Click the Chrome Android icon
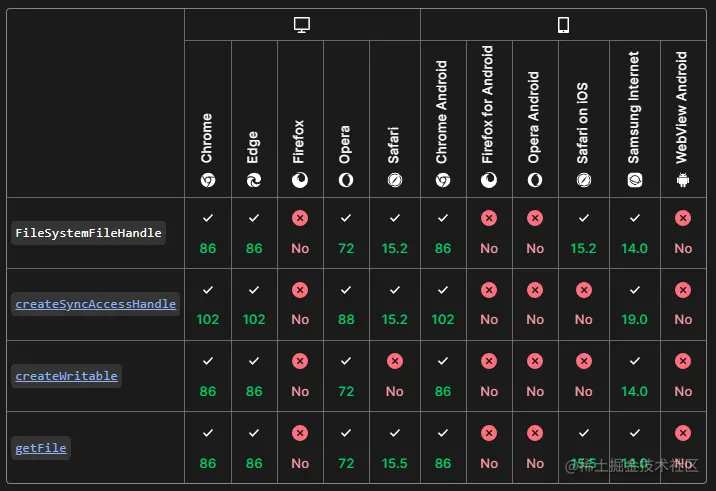This screenshot has width=716, height=491. [x=442, y=180]
